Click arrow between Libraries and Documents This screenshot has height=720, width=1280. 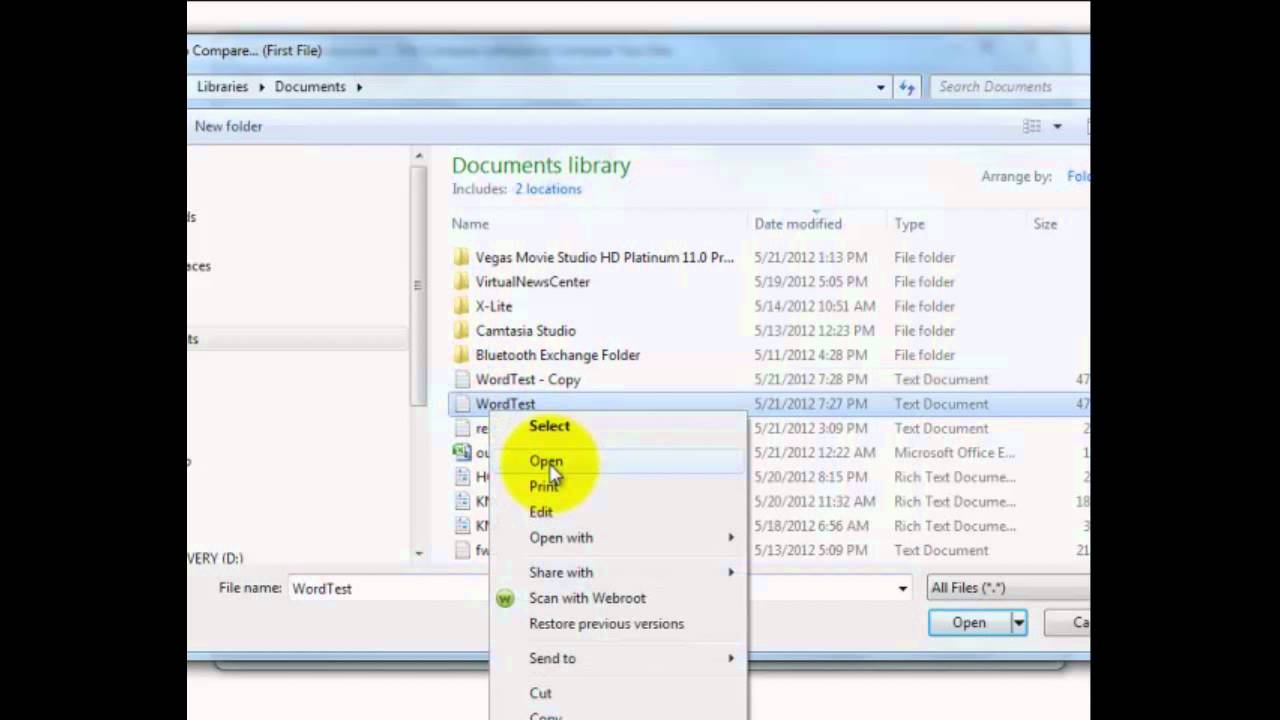click(x=263, y=87)
